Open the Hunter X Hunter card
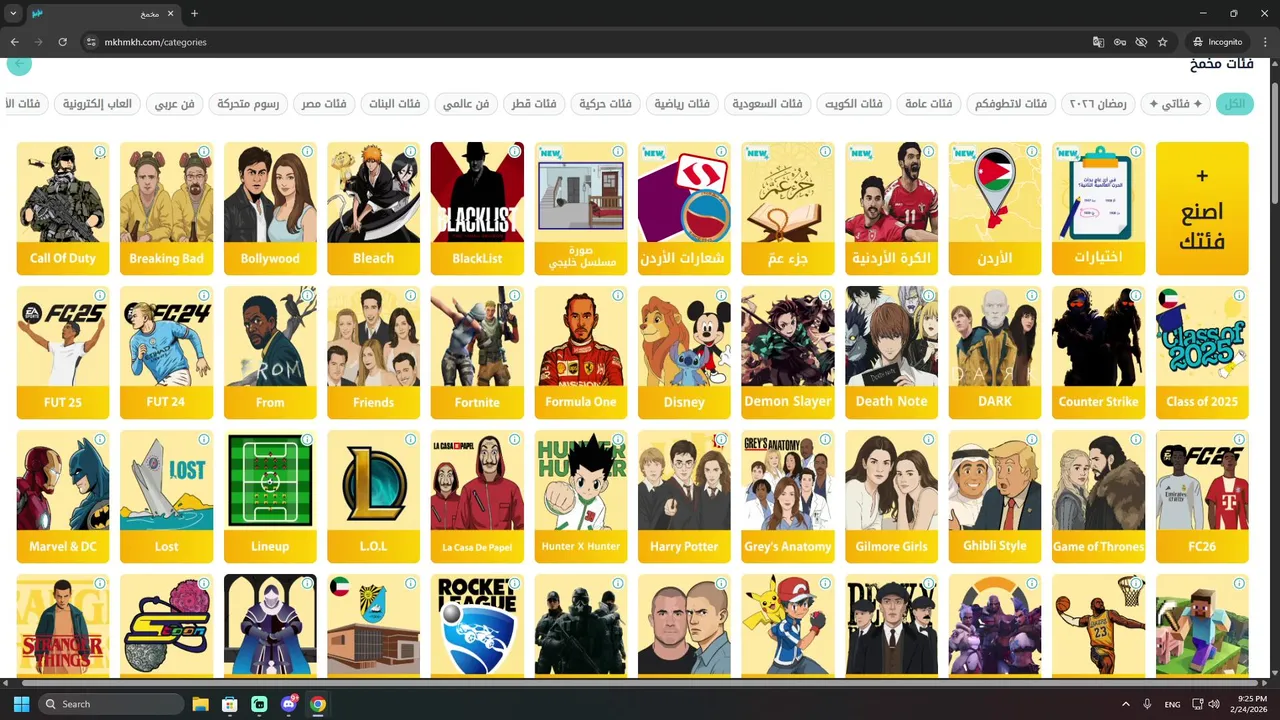 [x=581, y=496]
